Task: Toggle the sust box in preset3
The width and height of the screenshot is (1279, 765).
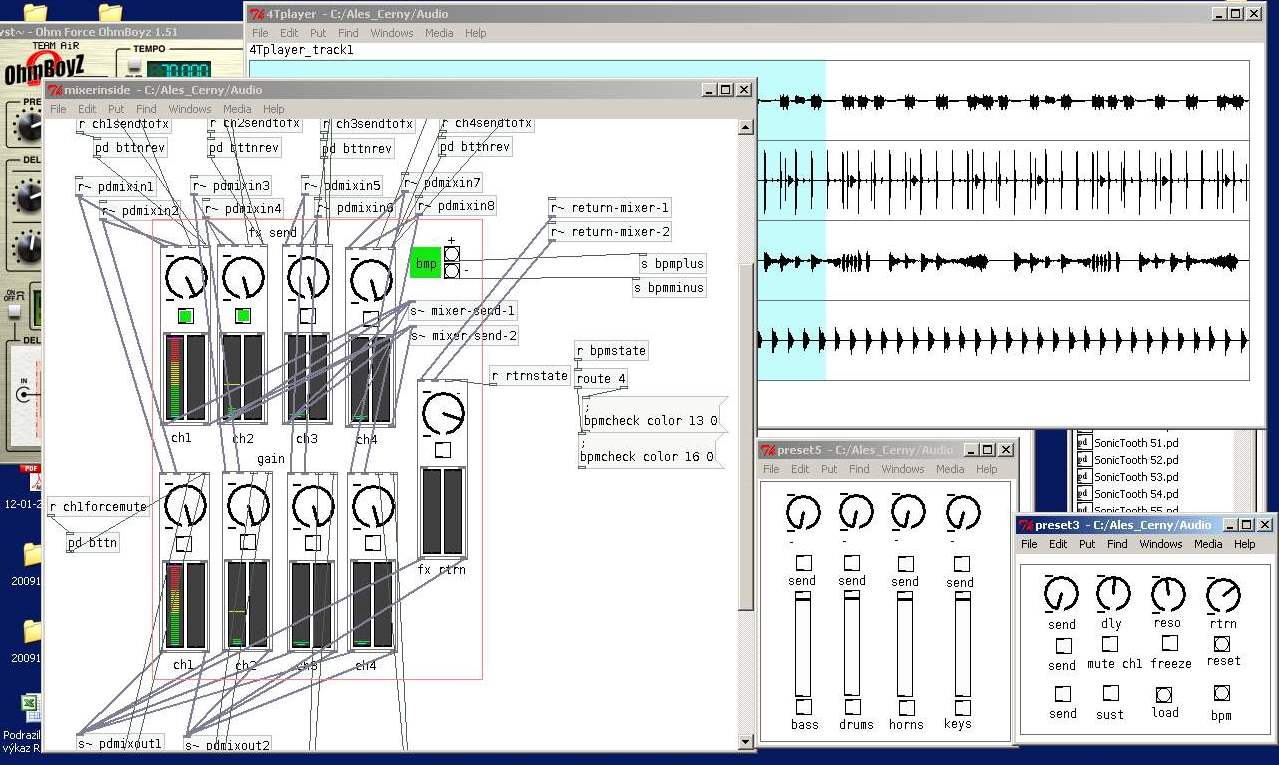Action: (x=1110, y=693)
